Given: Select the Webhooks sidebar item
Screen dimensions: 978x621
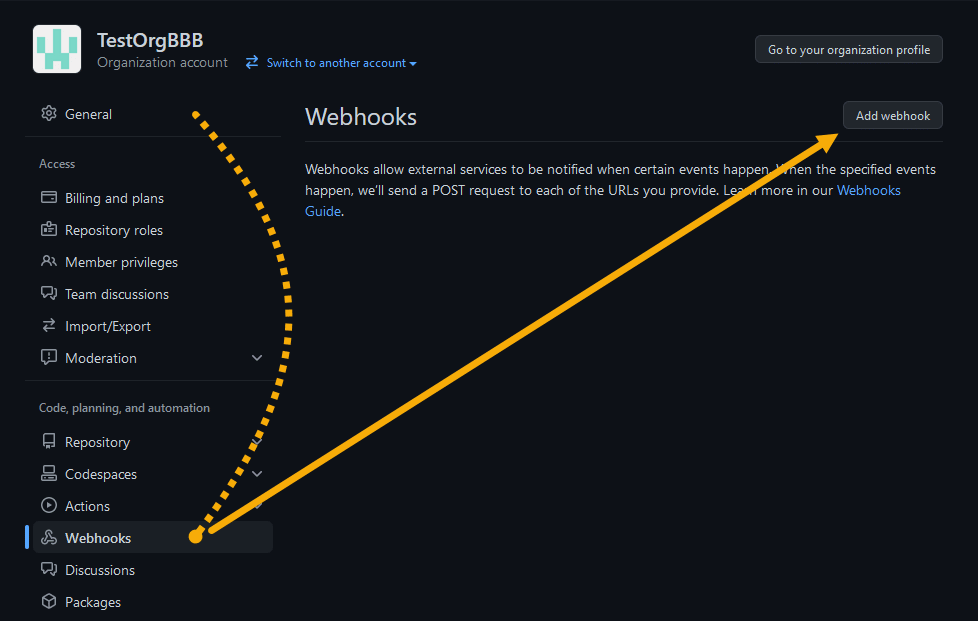Looking at the screenshot, I should pyautogui.click(x=98, y=538).
